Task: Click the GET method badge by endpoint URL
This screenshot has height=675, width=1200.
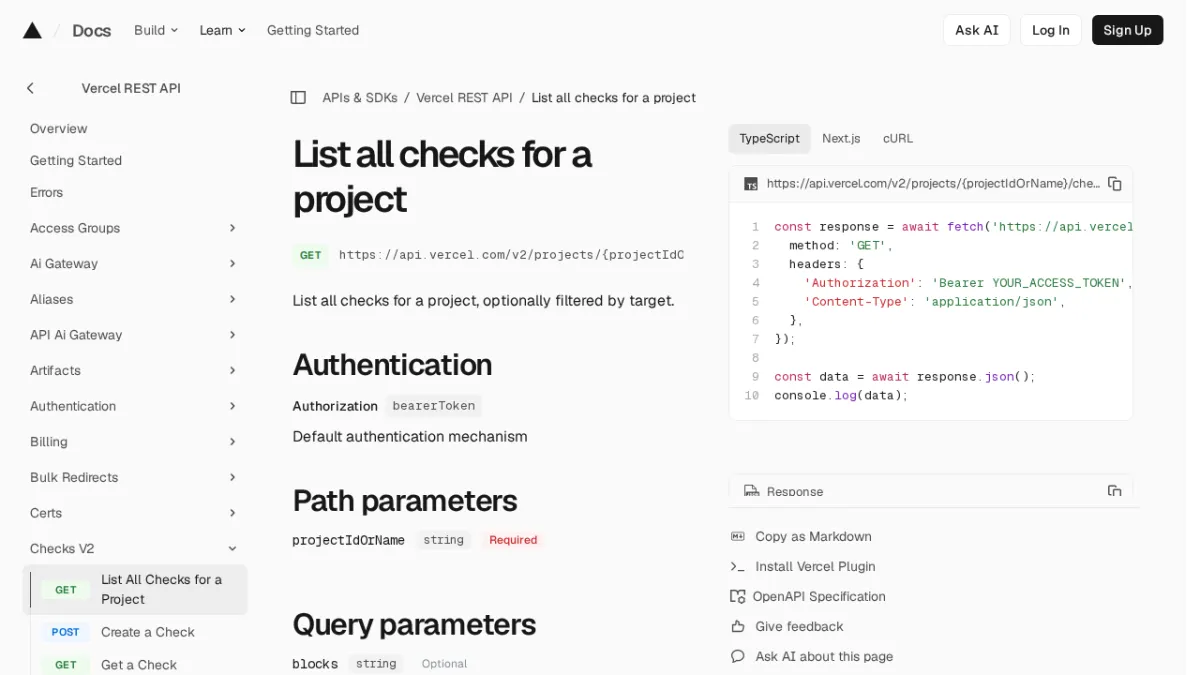Action: (x=311, y=255)
